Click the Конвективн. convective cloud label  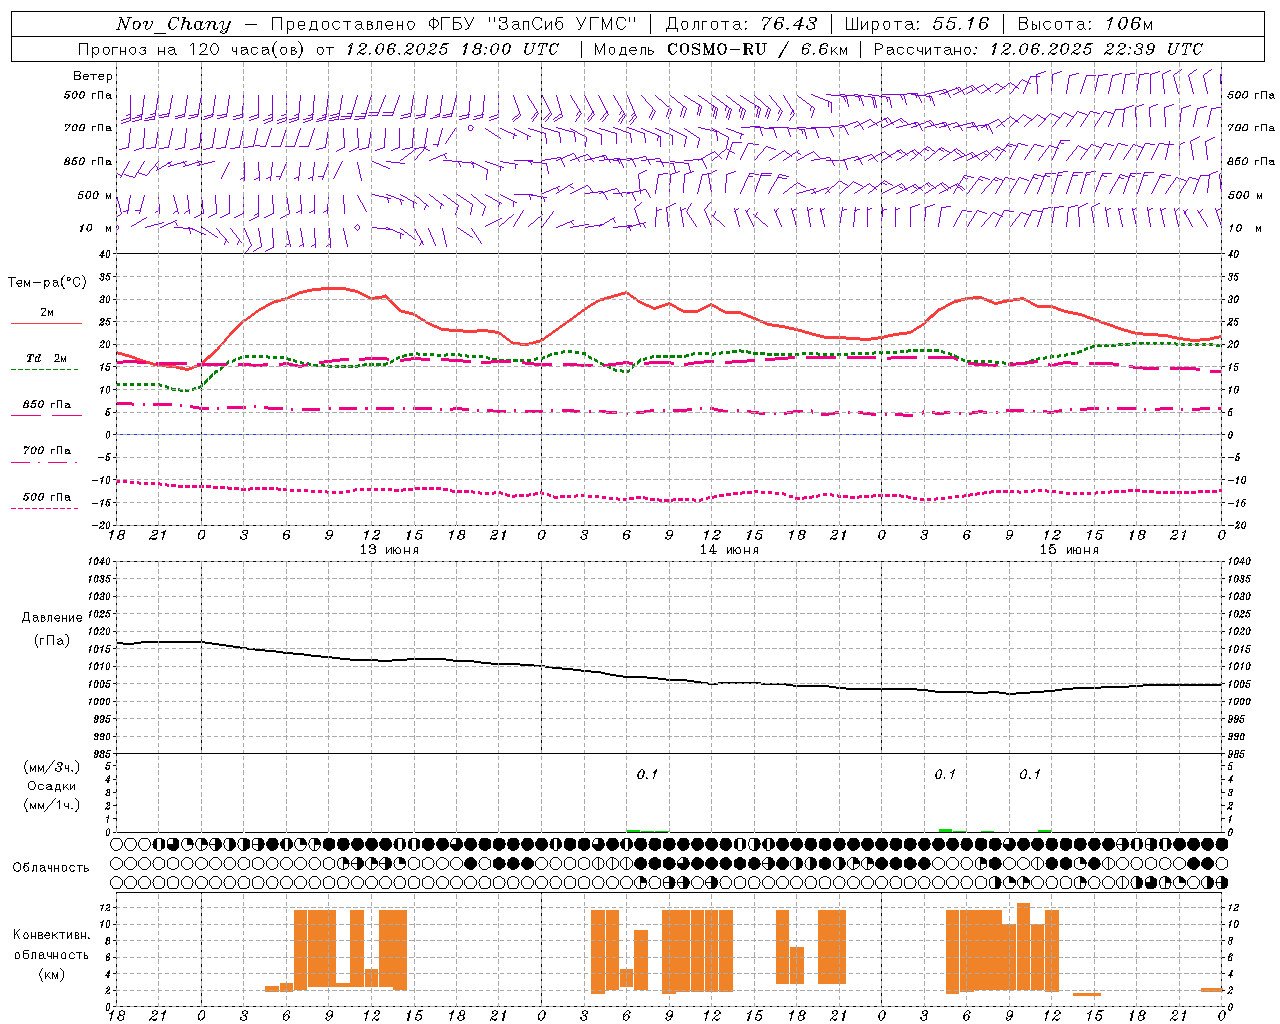click(52, 935)
